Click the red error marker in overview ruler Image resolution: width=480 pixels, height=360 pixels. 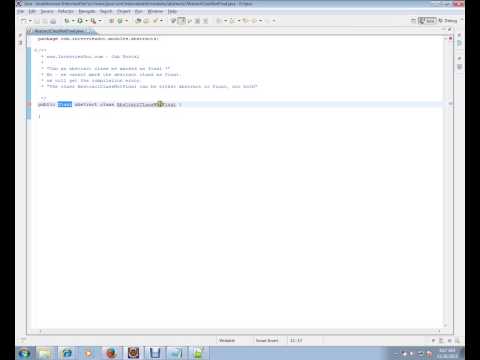pyautogui.click(x=450, y=39)
